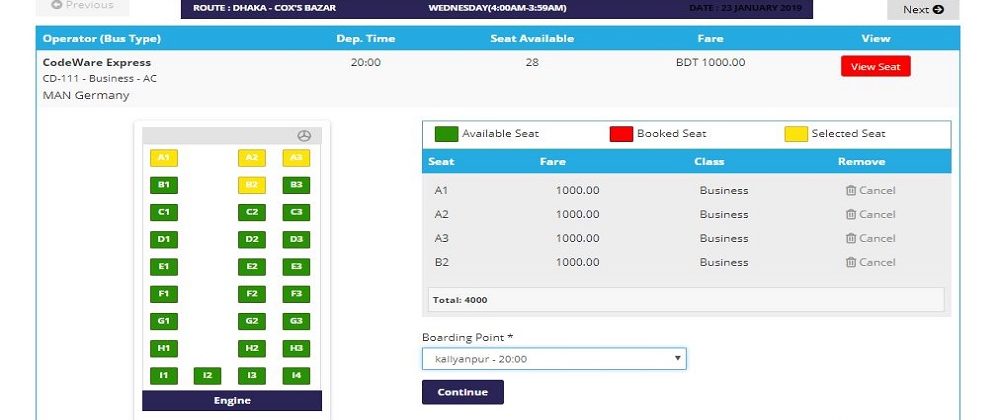This screenshot has height=420, width=998.
Task: Select available seat H2
Action: pos(252,349)
